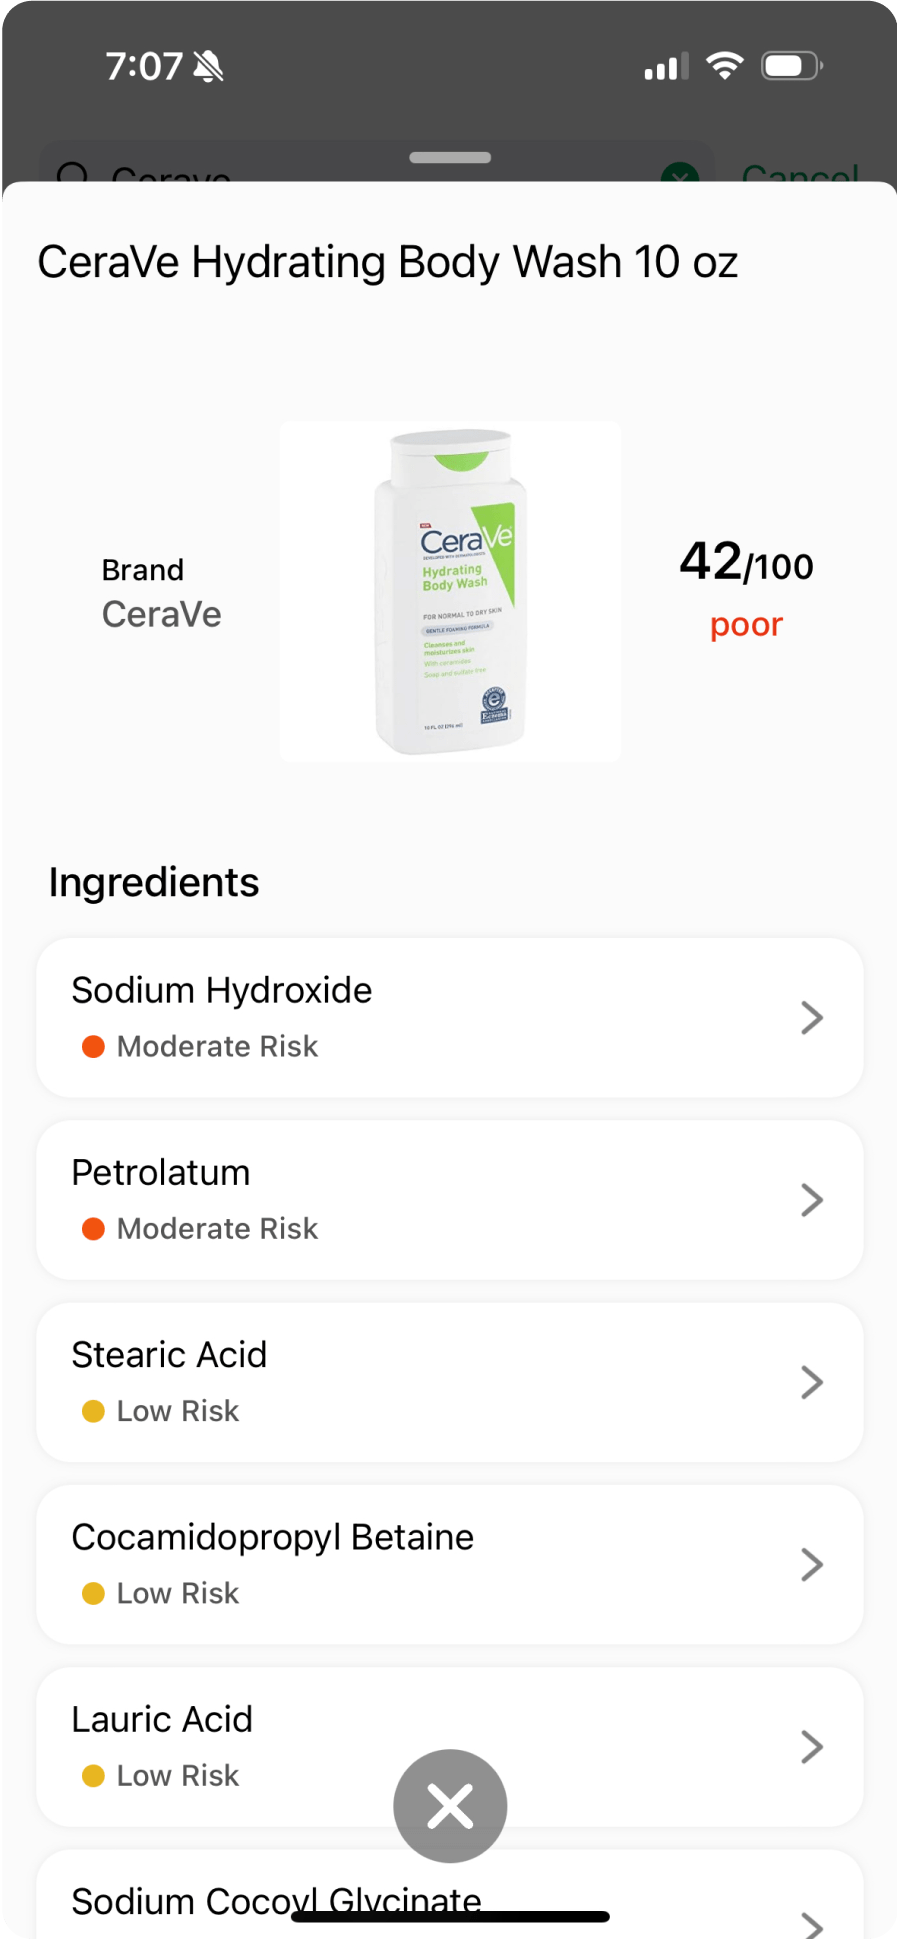Tap the silent mode bell icon
Screen dimensions: 897x1939
coord(209,67)
